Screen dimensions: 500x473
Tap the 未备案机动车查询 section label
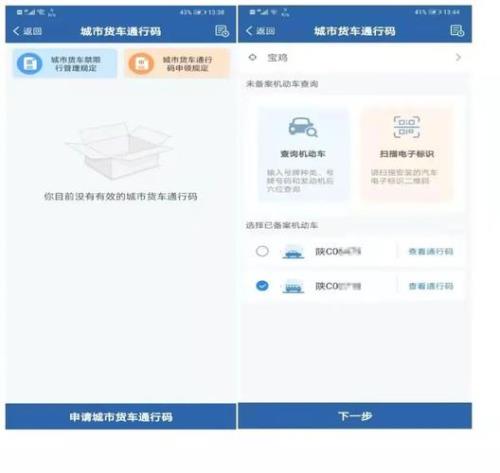282,84
